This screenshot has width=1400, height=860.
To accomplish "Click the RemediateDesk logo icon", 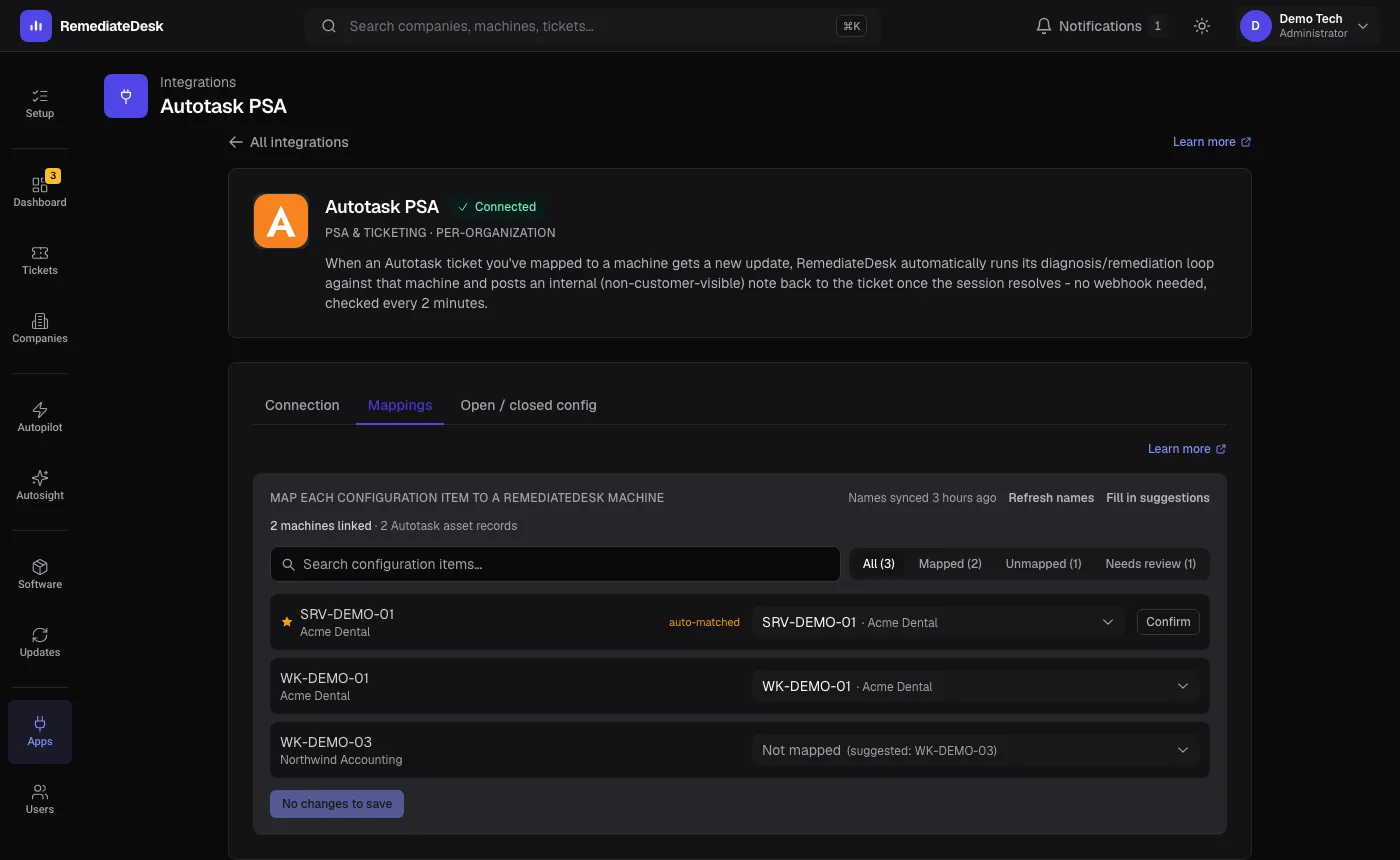I will [x=36, y=26].
